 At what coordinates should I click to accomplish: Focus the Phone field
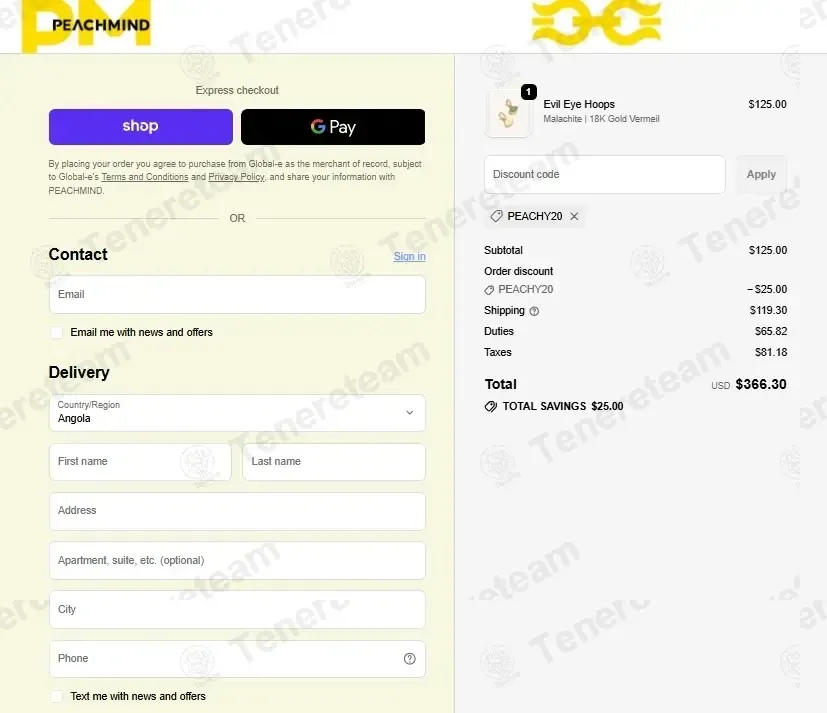[237, 659]
